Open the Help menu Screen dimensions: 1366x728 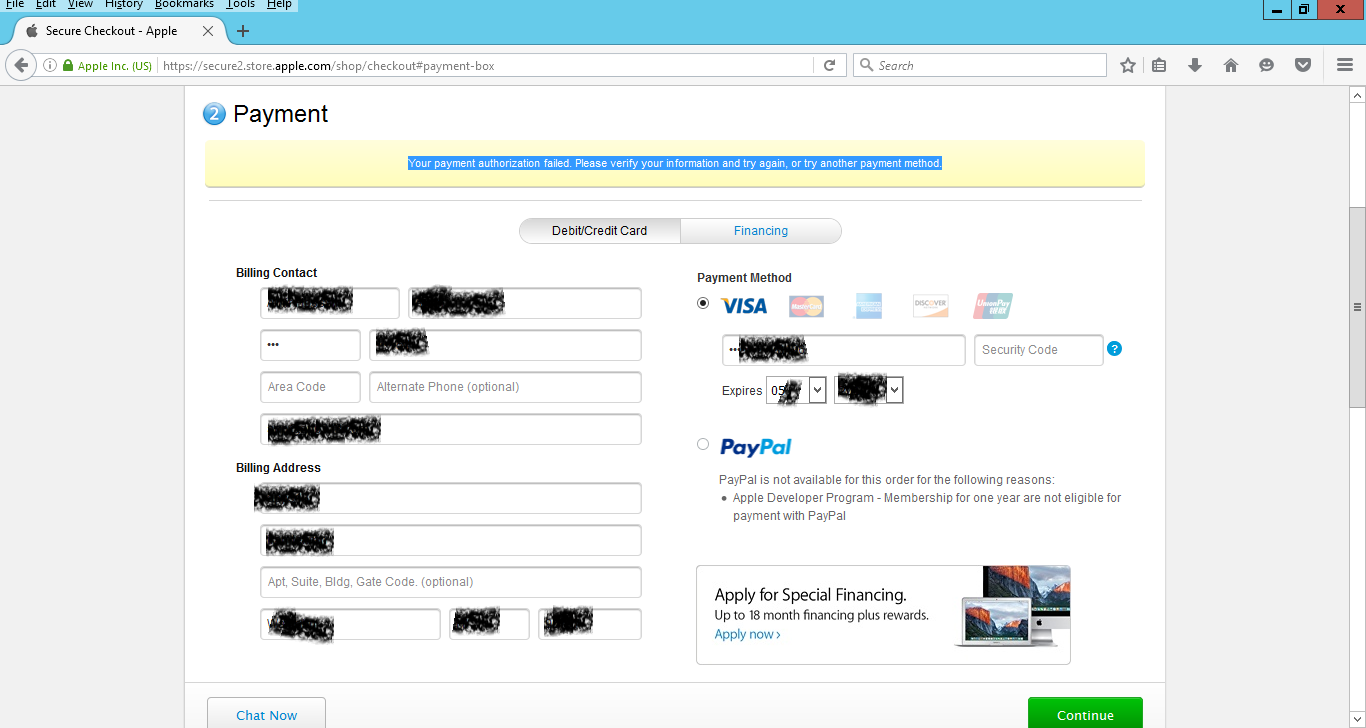point(279,5)
